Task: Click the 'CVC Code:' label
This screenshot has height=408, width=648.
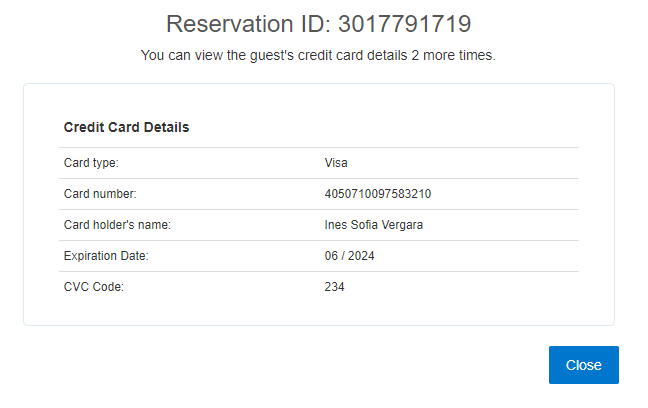Action: pos(93,287)
